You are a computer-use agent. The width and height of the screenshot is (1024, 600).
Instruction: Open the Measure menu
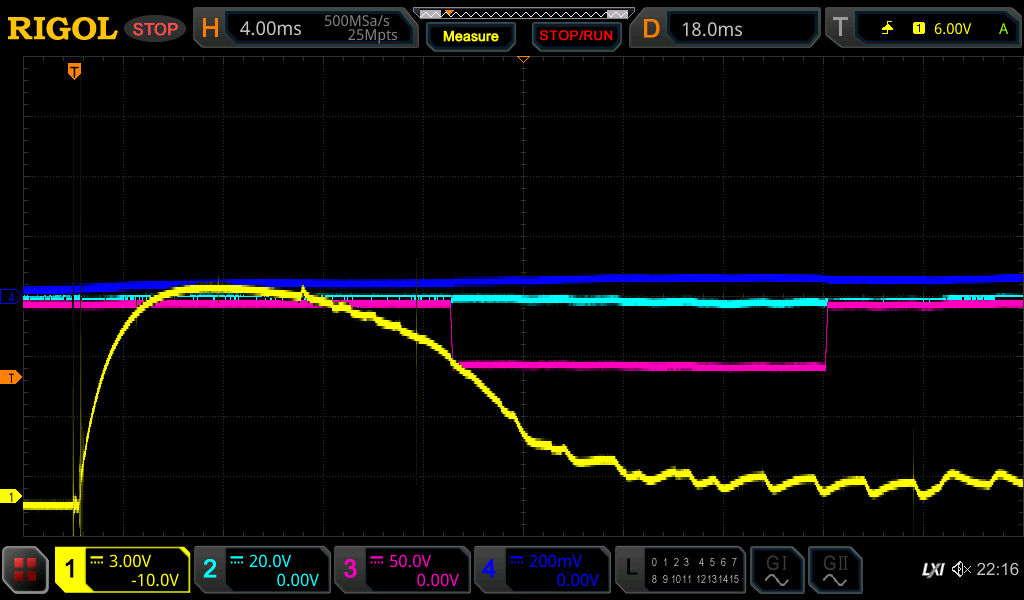tap(470, 36)
